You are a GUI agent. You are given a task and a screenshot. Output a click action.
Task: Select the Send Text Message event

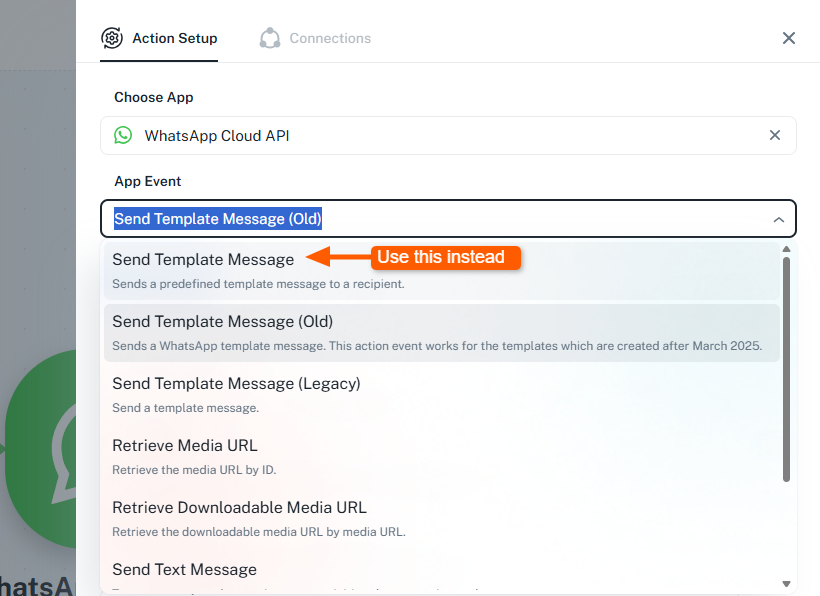point(441,573)
